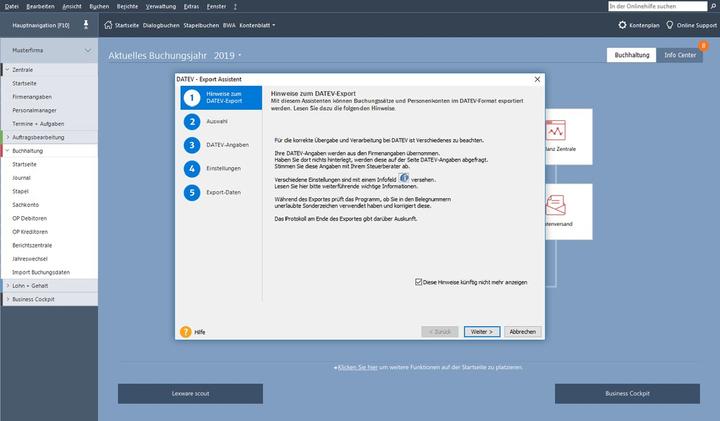The image size is (720, 421).
Task: Click the Weiter button
Action: 482,331
